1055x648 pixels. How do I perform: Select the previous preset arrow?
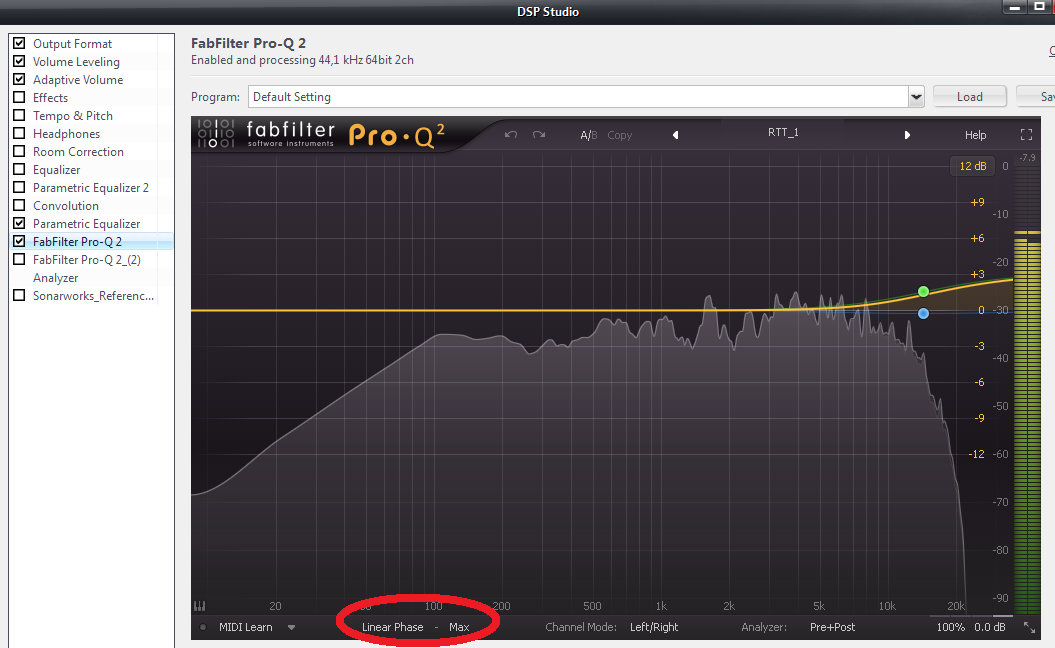pyautogui.click(x=676, y=135)
